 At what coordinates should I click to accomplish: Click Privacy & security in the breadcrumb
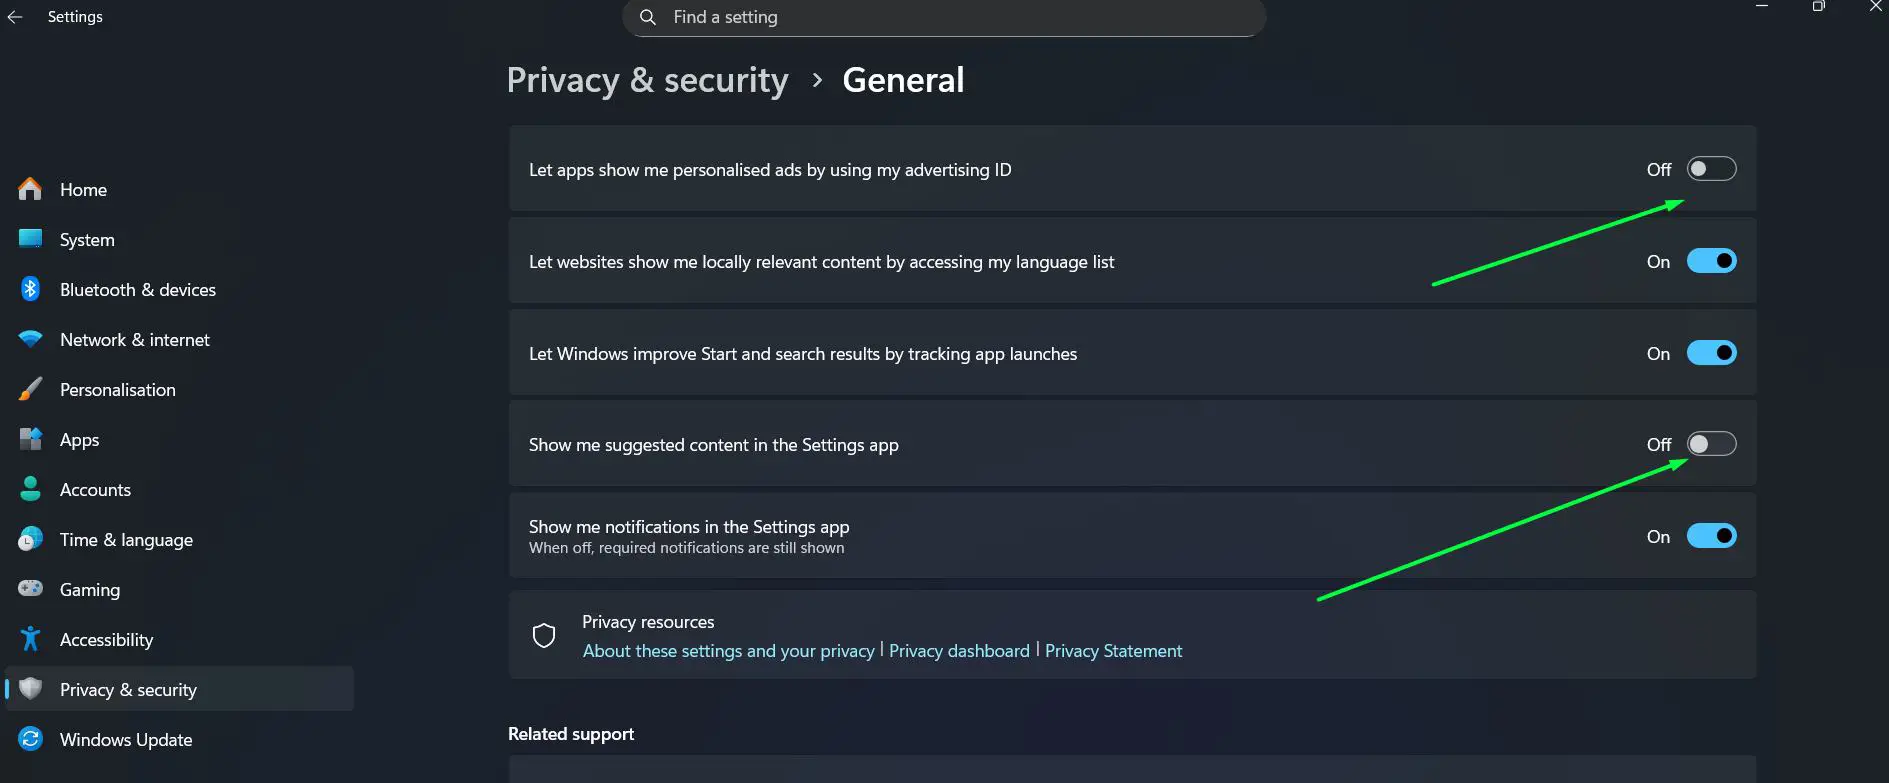(x=647, y=80)
